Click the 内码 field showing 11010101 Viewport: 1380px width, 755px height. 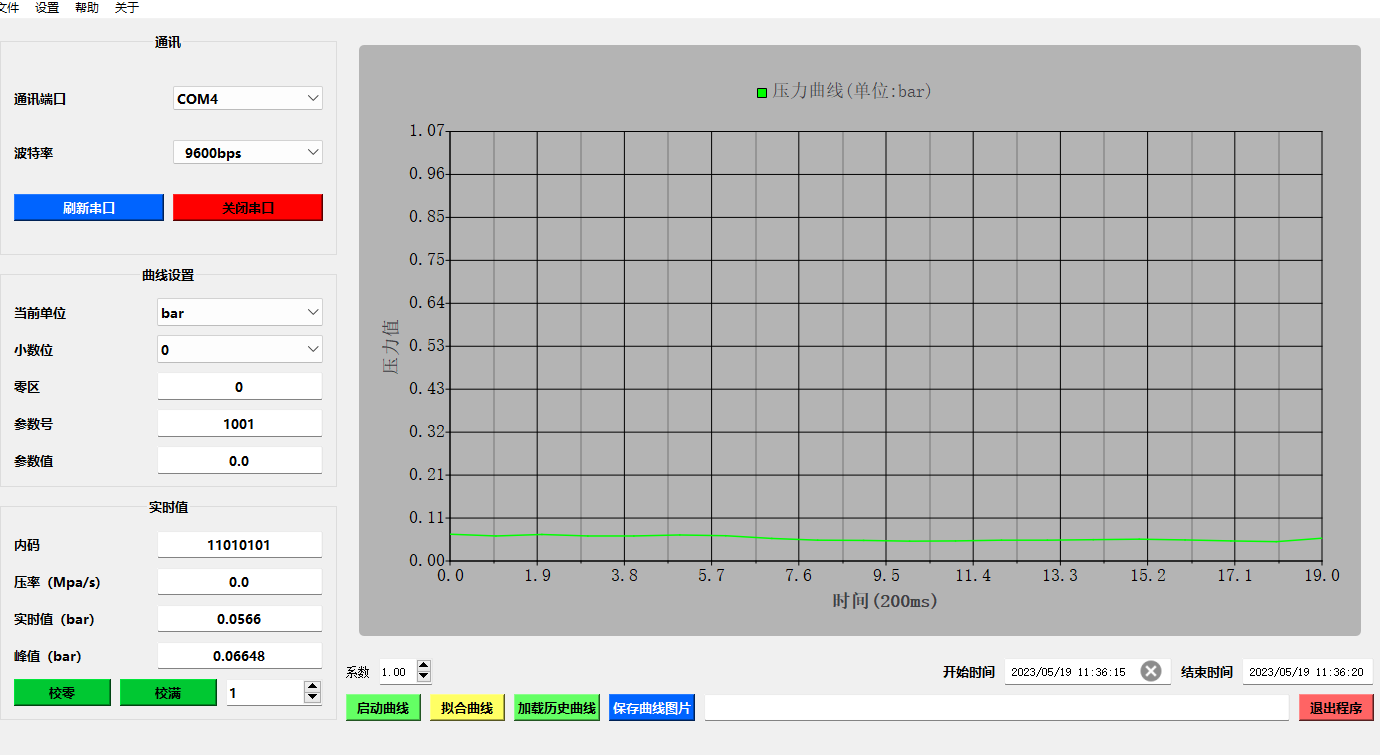[x=240, y=544]
